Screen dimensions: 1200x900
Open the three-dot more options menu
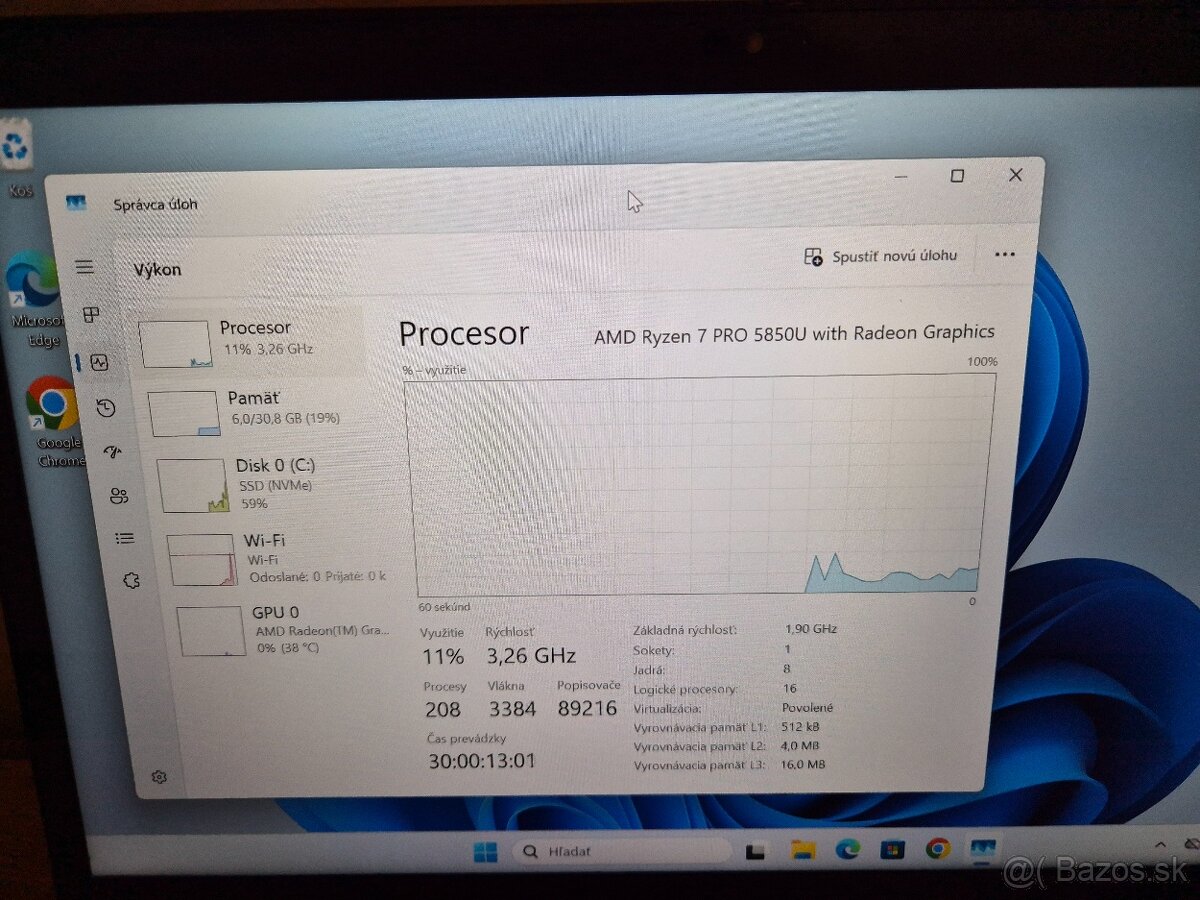(1004, 254)
